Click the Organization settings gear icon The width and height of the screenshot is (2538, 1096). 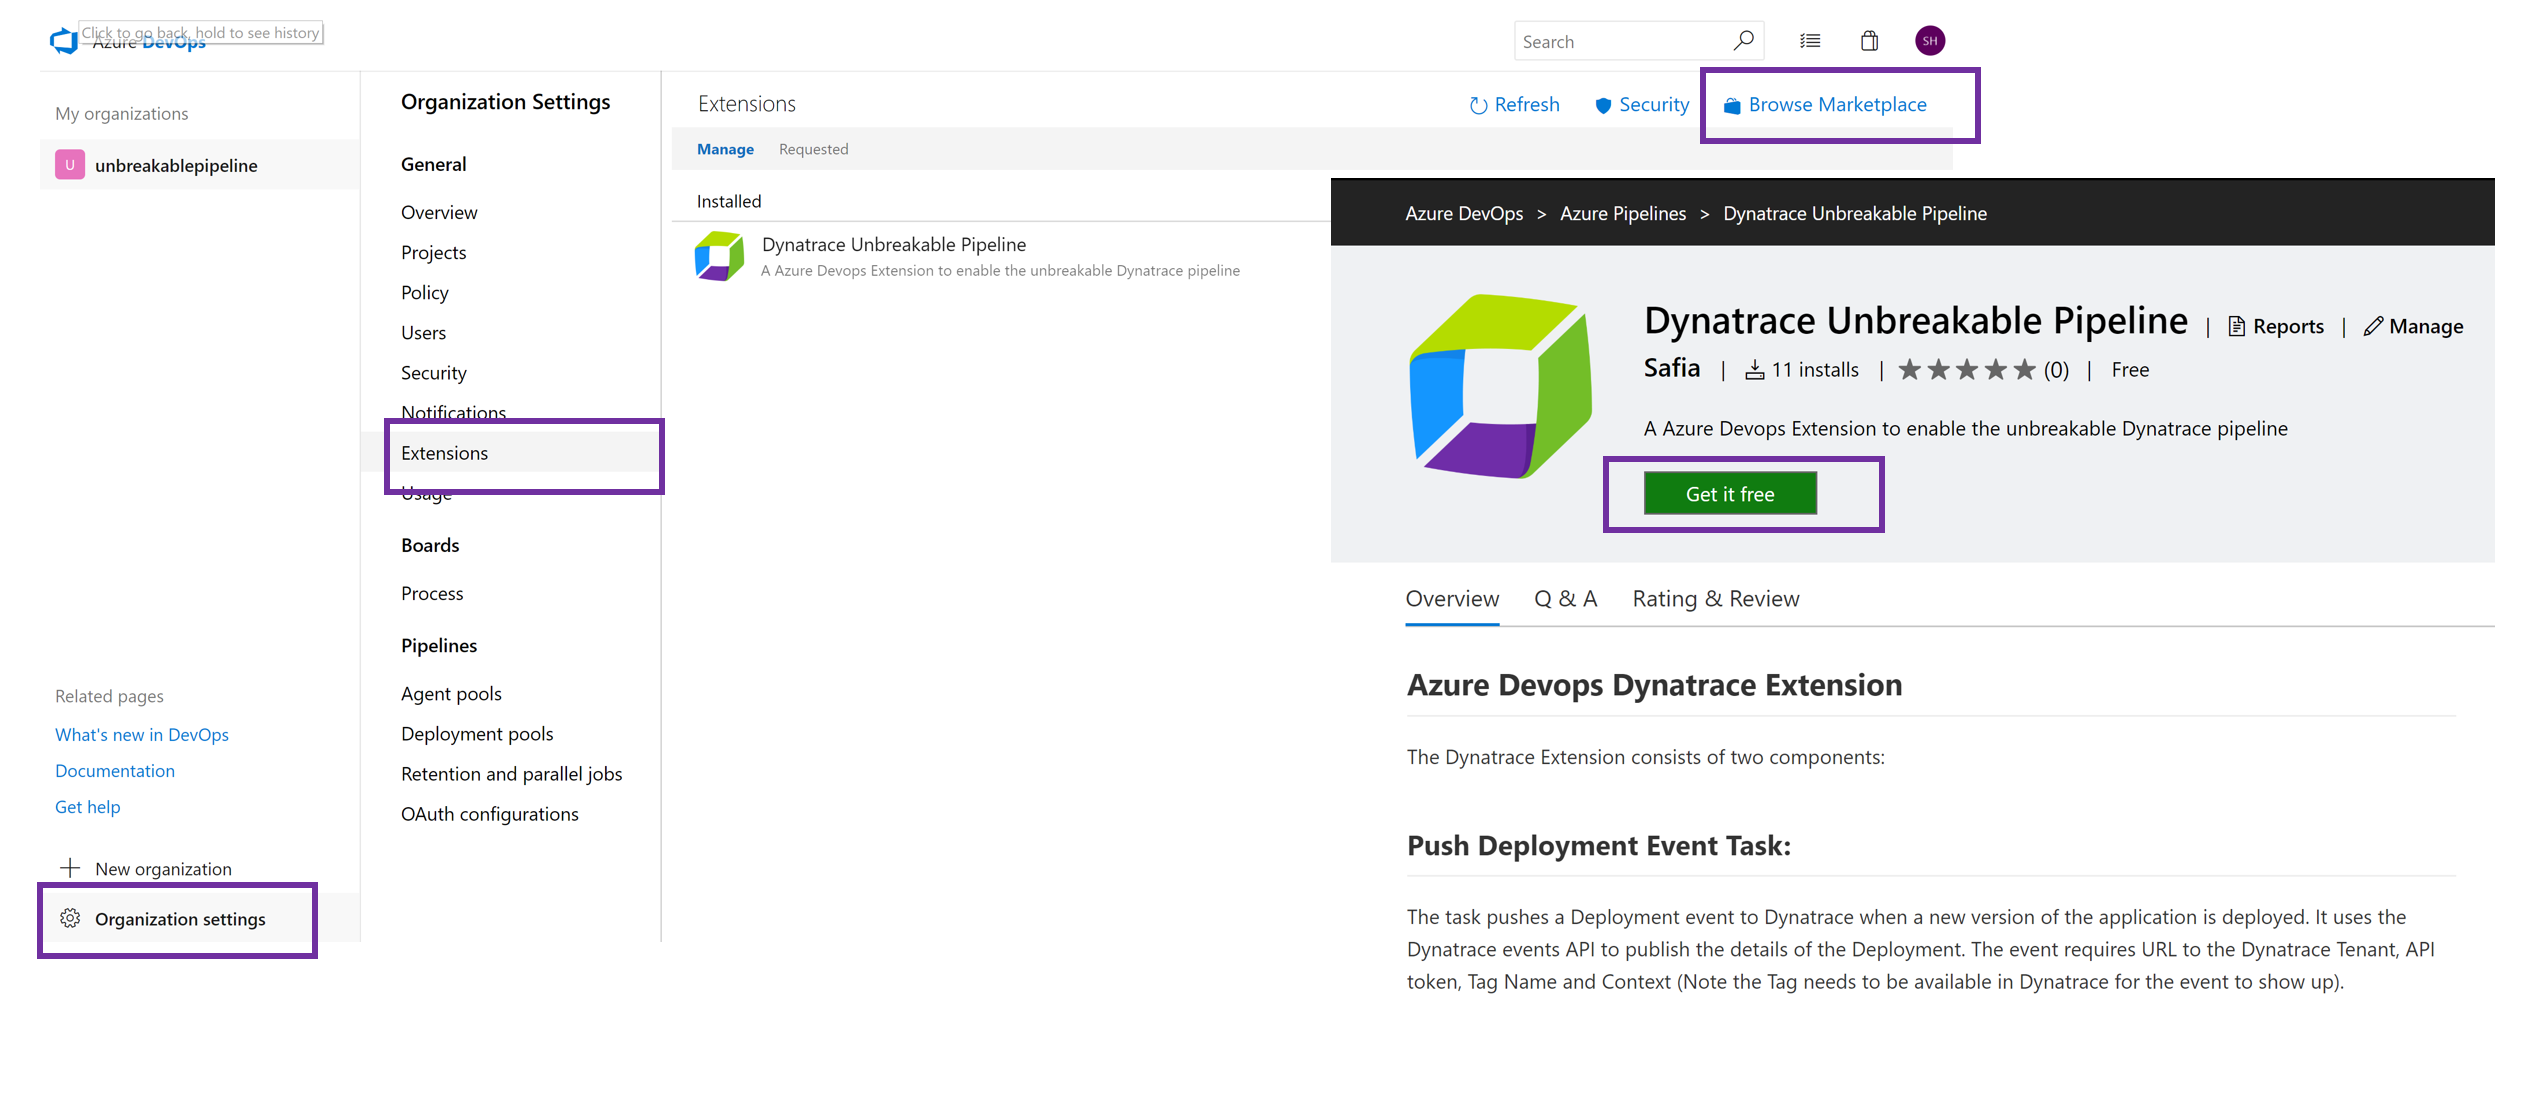coord(70,918)
